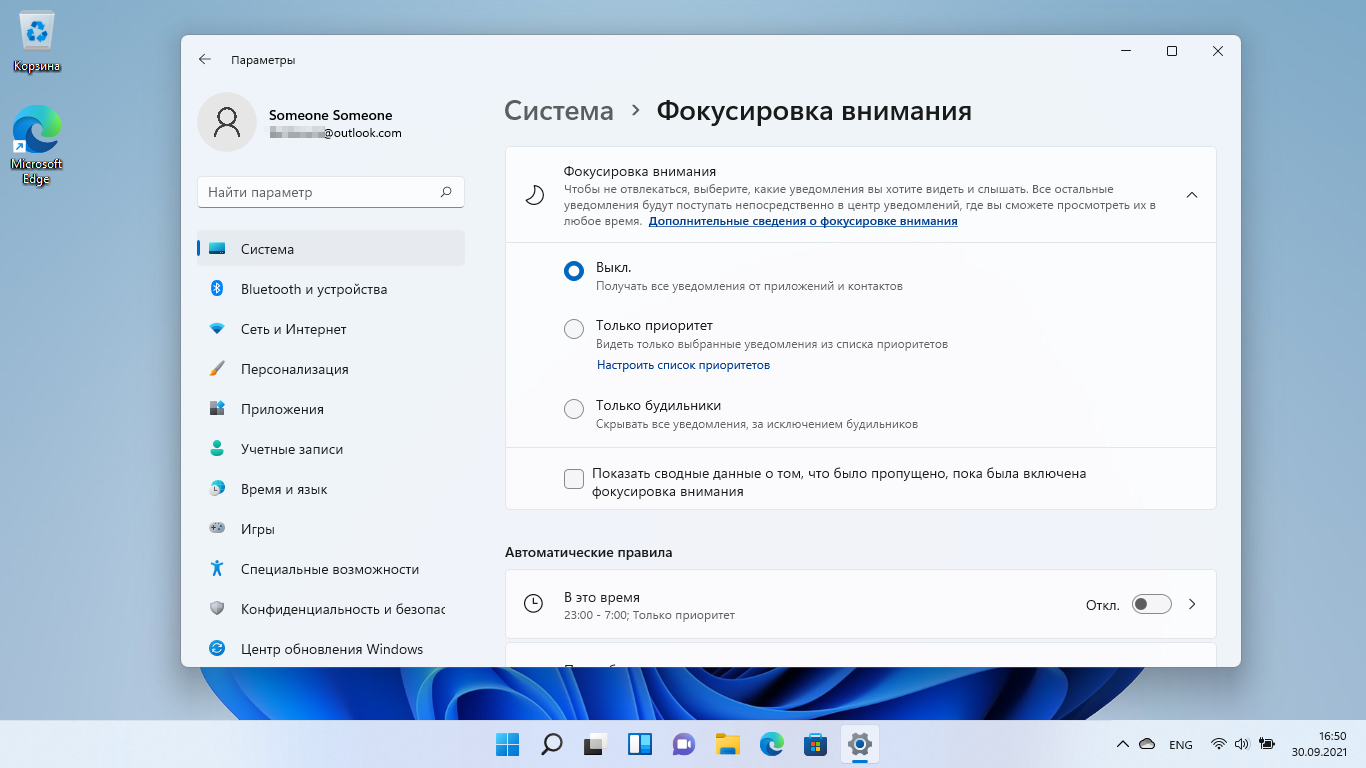This screenshot has height=768, width=1366.
Task: Open File Explorer from the taskbar
Action: 728,744
